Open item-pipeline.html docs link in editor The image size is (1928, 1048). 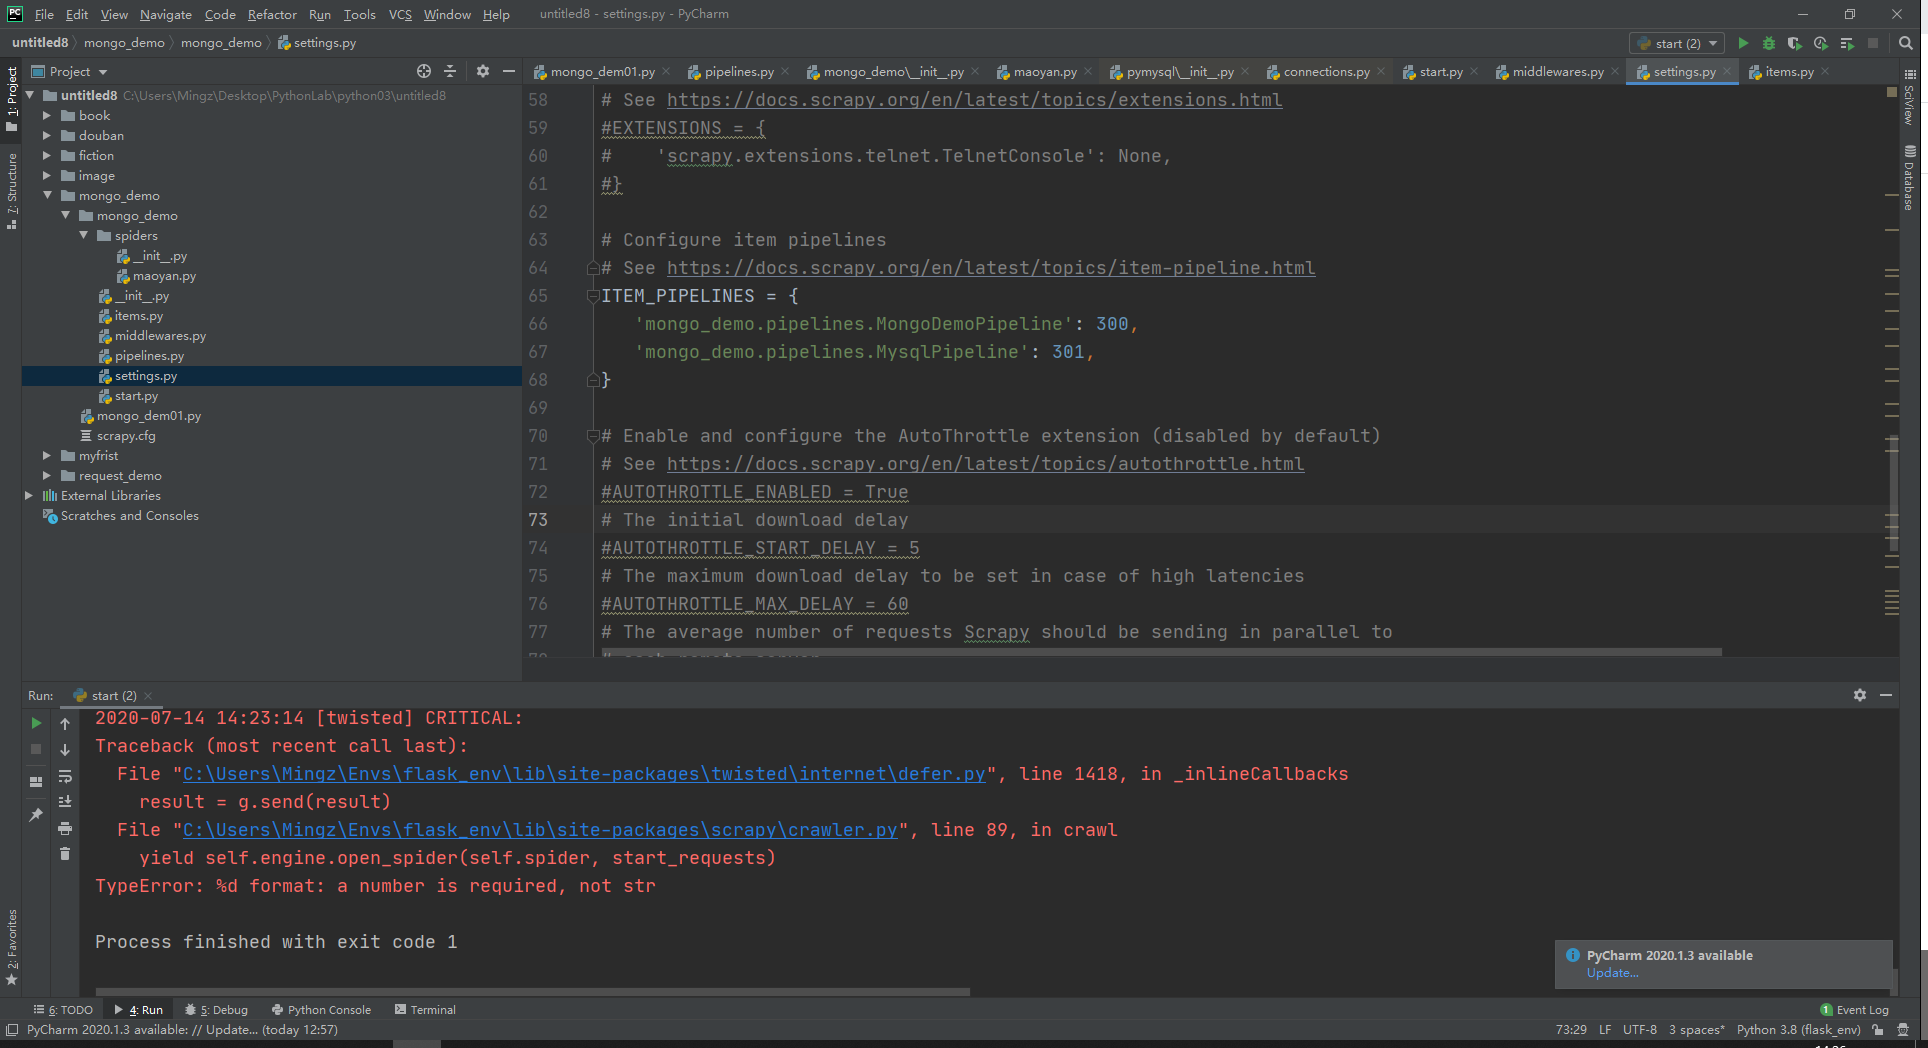991,268
